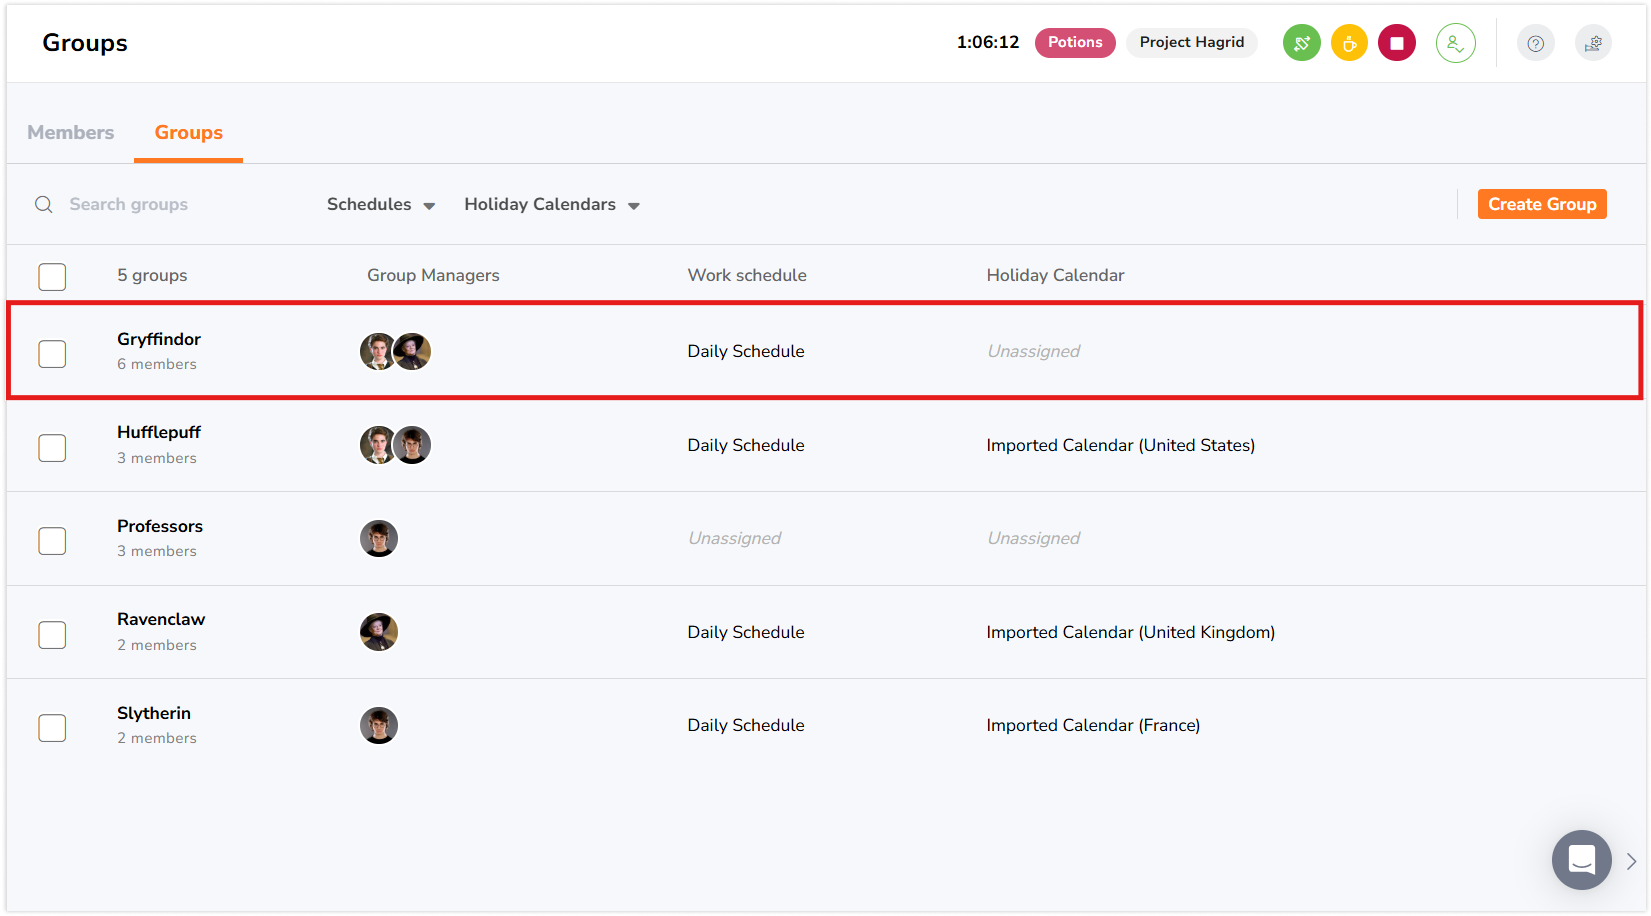Open the chat widget bubble icon
This screenshot has height=916, width=1651.
click(1581, 859)
